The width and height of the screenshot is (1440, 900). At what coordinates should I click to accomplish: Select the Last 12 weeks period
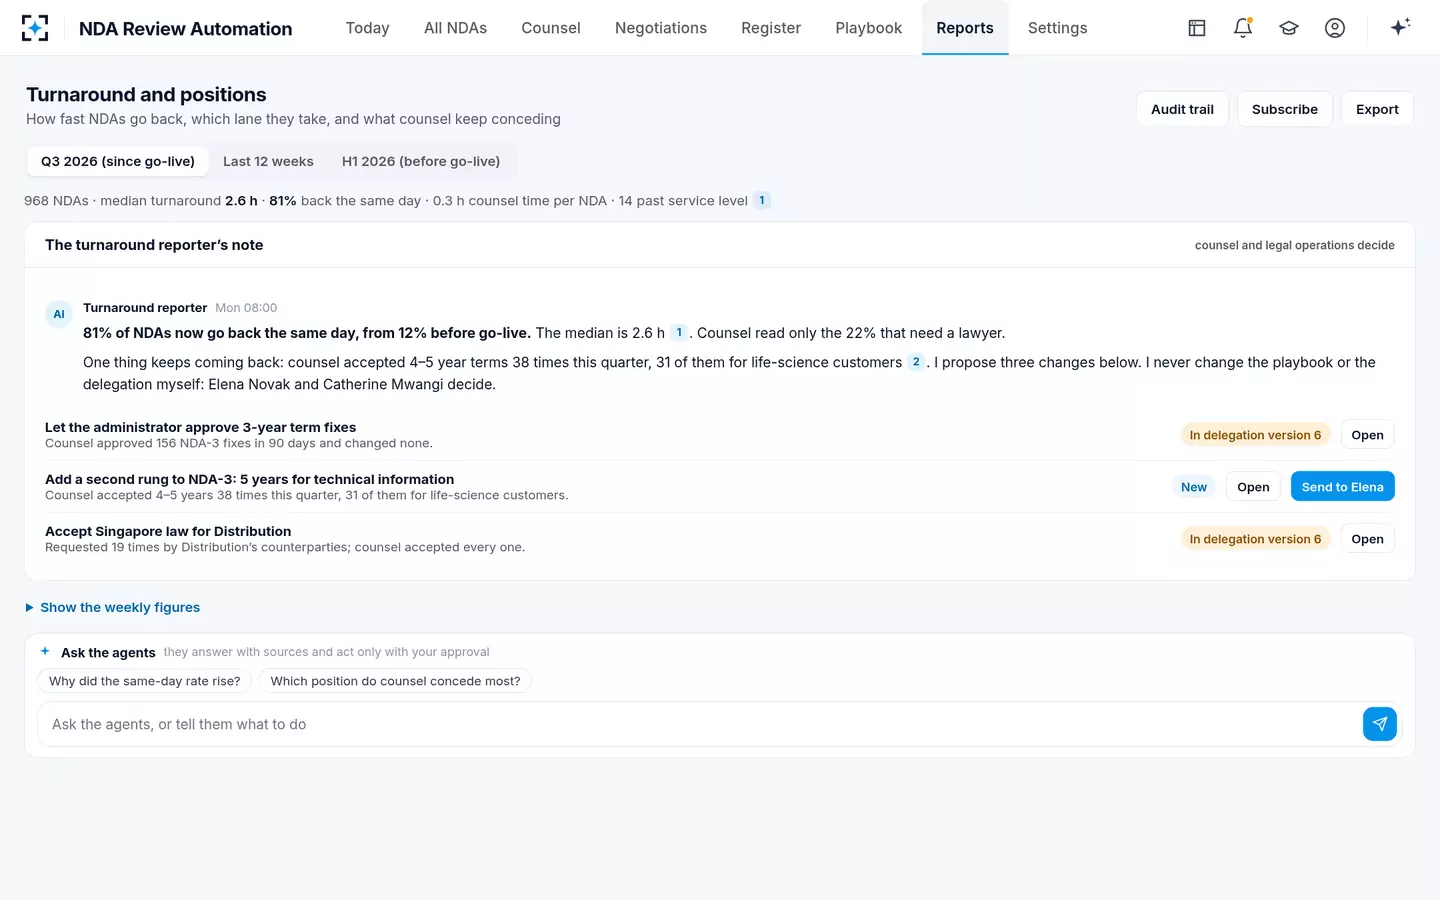tap(268, 161)
